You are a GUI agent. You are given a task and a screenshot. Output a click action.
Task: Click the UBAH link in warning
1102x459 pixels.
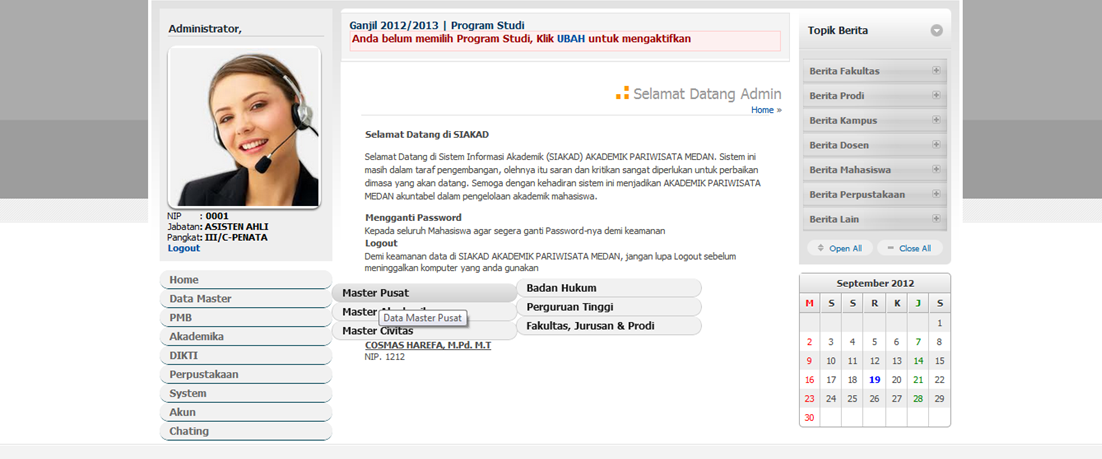[x=571, y=39]
